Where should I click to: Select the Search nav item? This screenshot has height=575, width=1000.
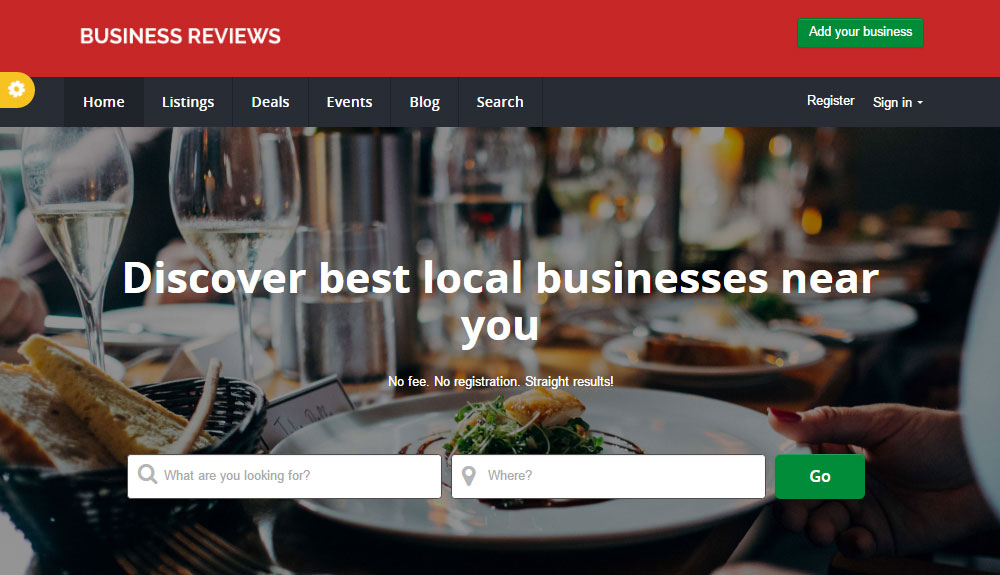(500, 102)
